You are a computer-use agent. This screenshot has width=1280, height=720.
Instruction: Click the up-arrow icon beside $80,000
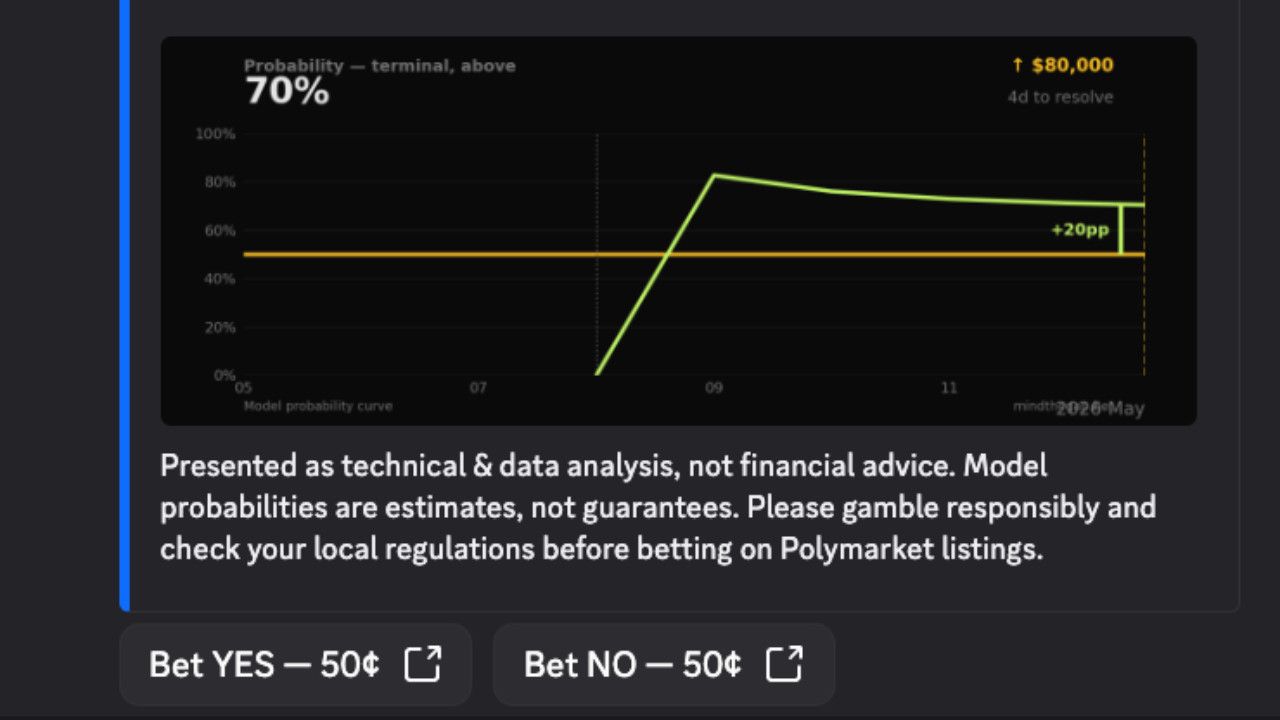1018,65
